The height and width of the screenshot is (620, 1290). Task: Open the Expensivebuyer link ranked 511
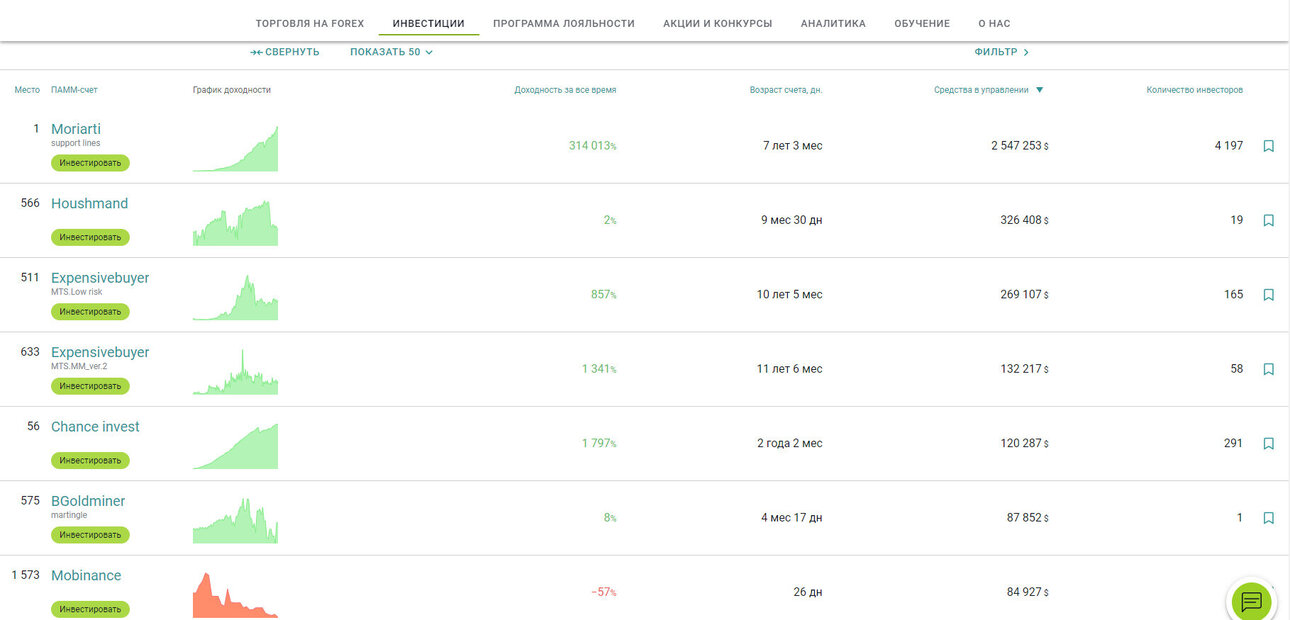[x=100, y=278]
